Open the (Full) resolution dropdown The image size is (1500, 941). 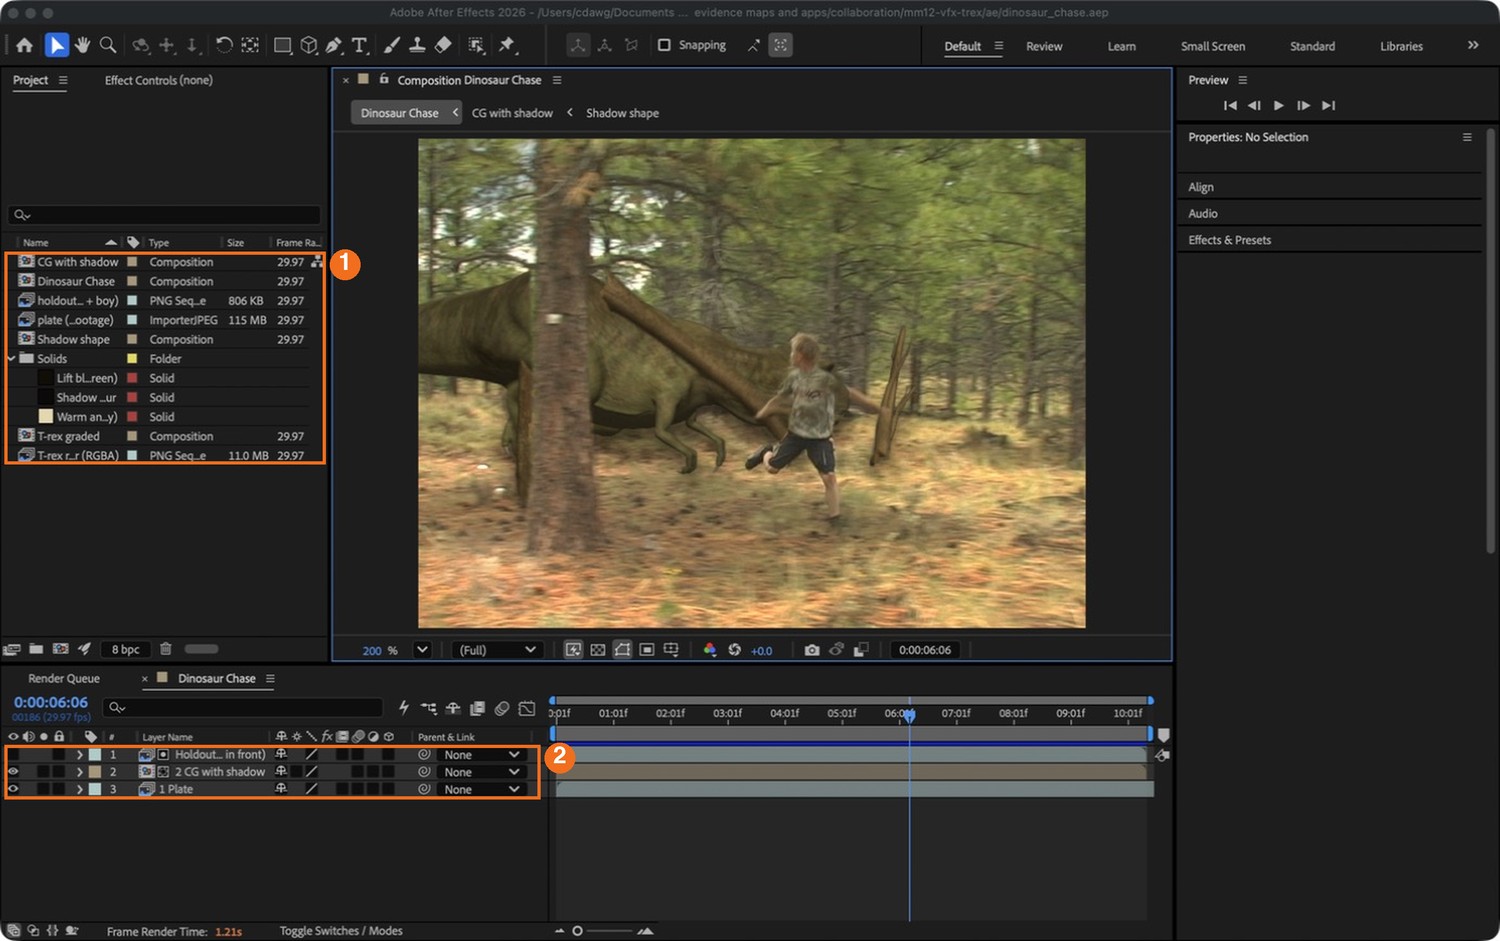coord(497,650)
